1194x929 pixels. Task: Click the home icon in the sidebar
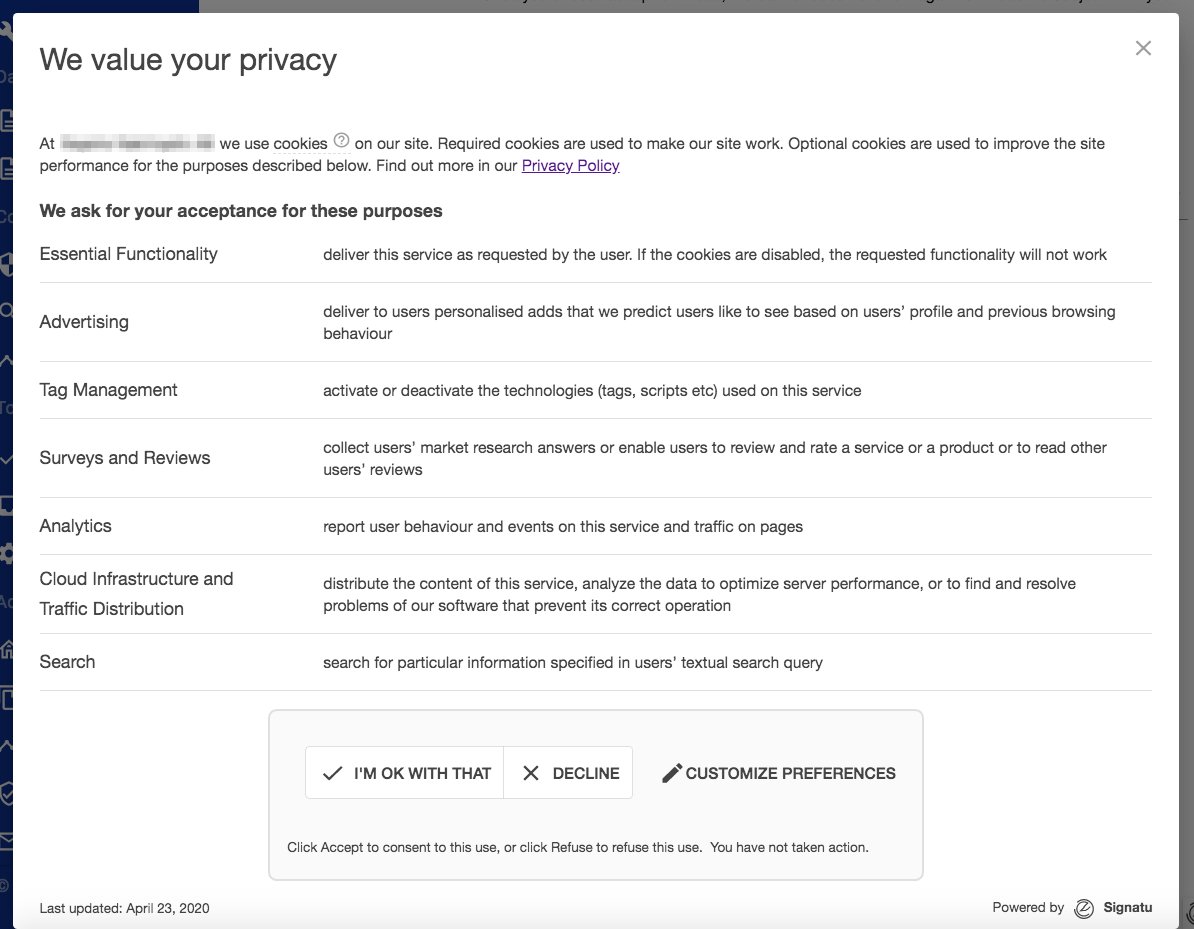tap(6, 650)
